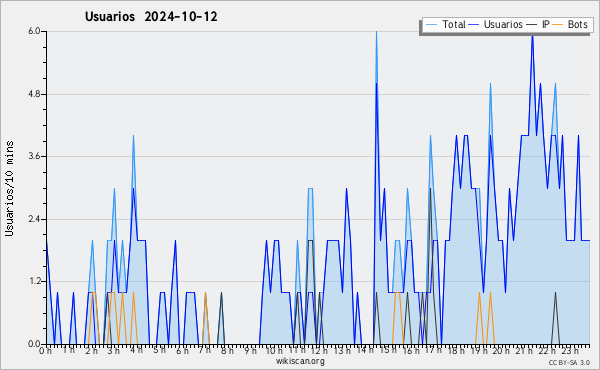Image resolution: width=600 pixels, height=370 pixels.
Task: Click the wikiscan.org source text
Action: [x=300, y=361]
